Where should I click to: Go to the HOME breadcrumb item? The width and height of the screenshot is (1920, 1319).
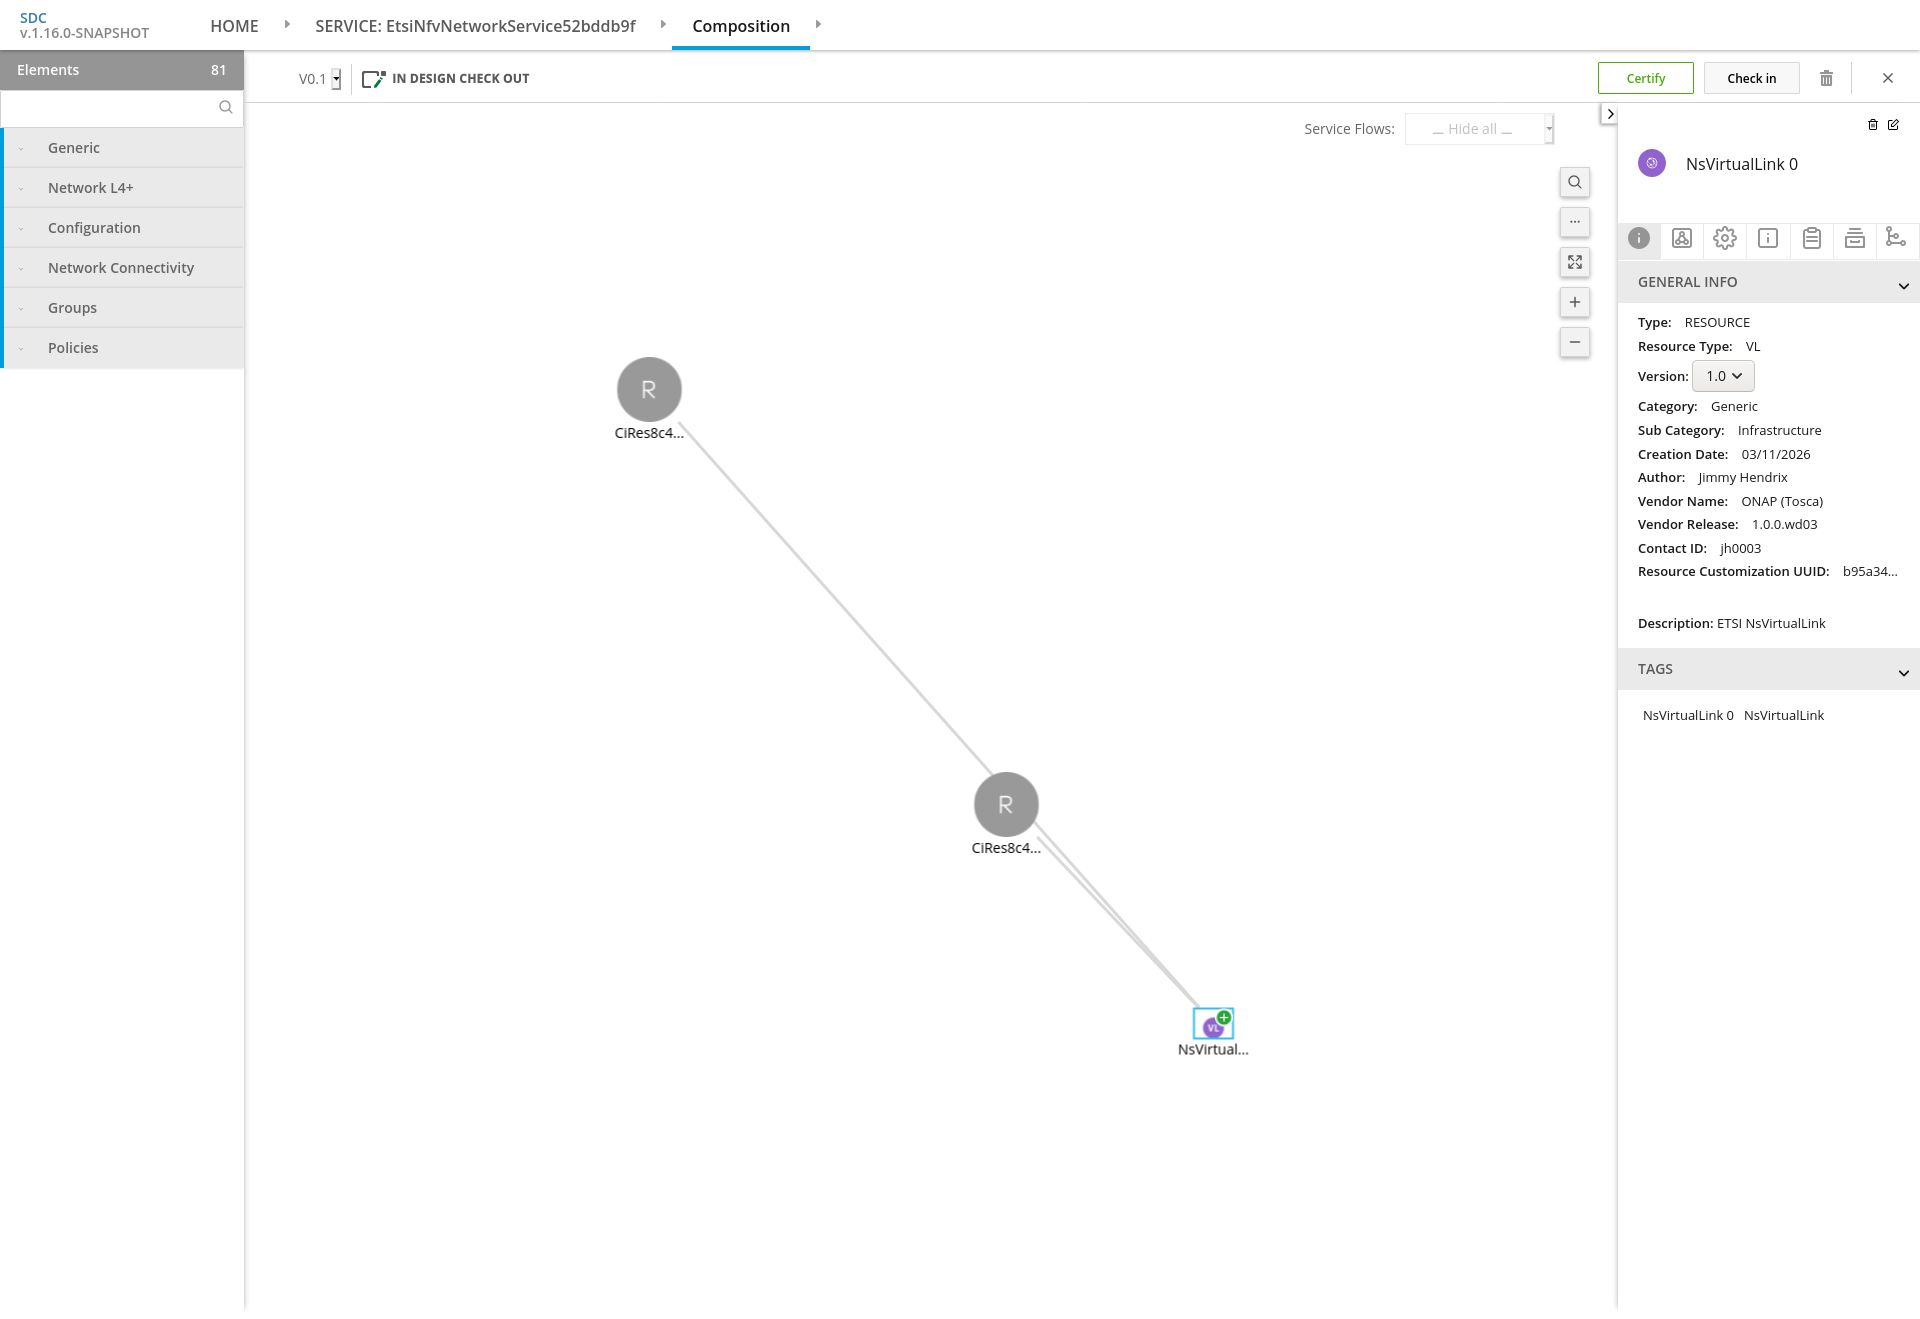click(234, 26)
